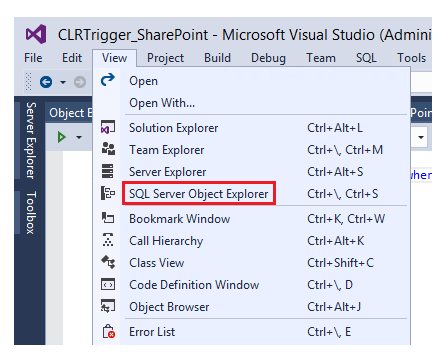The height and width of the screenshot is (360, 448).
Task: Open the Project menu
Action: click(x=165, y=58)
